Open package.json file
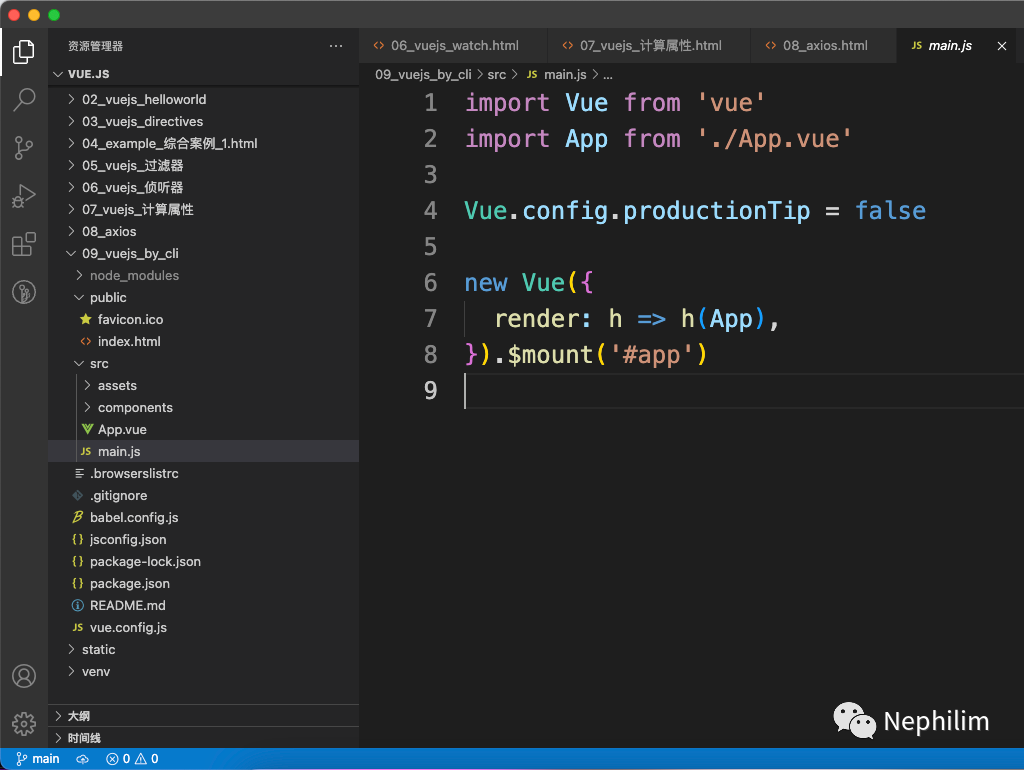The image size is (1024, 770). tap(203, 583)
